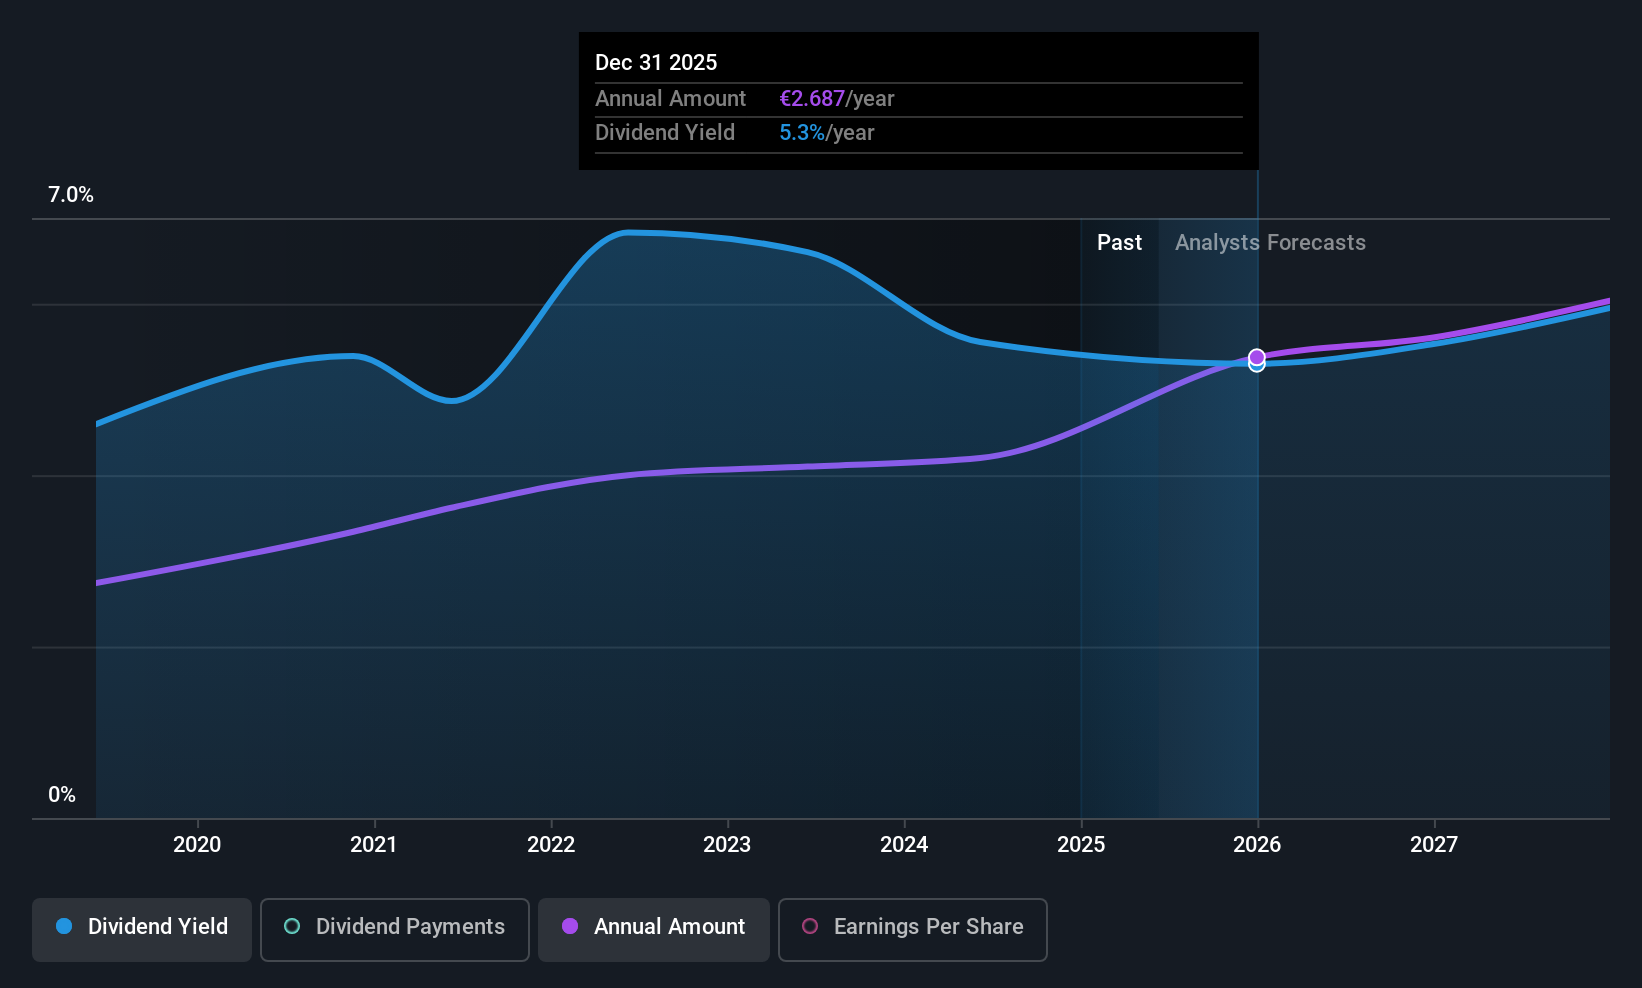The width and height of the screenshot is (1642, 988).
Task: Select the 2021 x-axis label
Action: (x=374, y=844)
